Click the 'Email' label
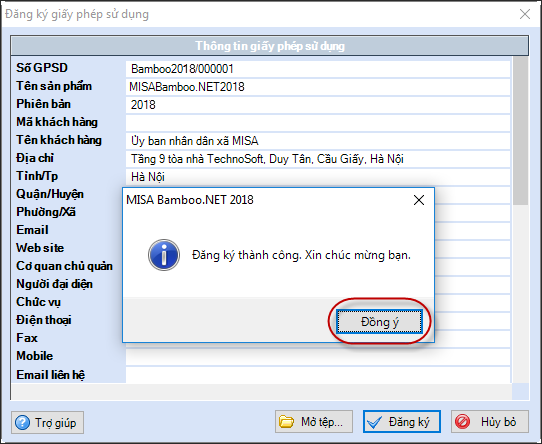The height and width of the screenshot is (444, 542). point(32,230)
